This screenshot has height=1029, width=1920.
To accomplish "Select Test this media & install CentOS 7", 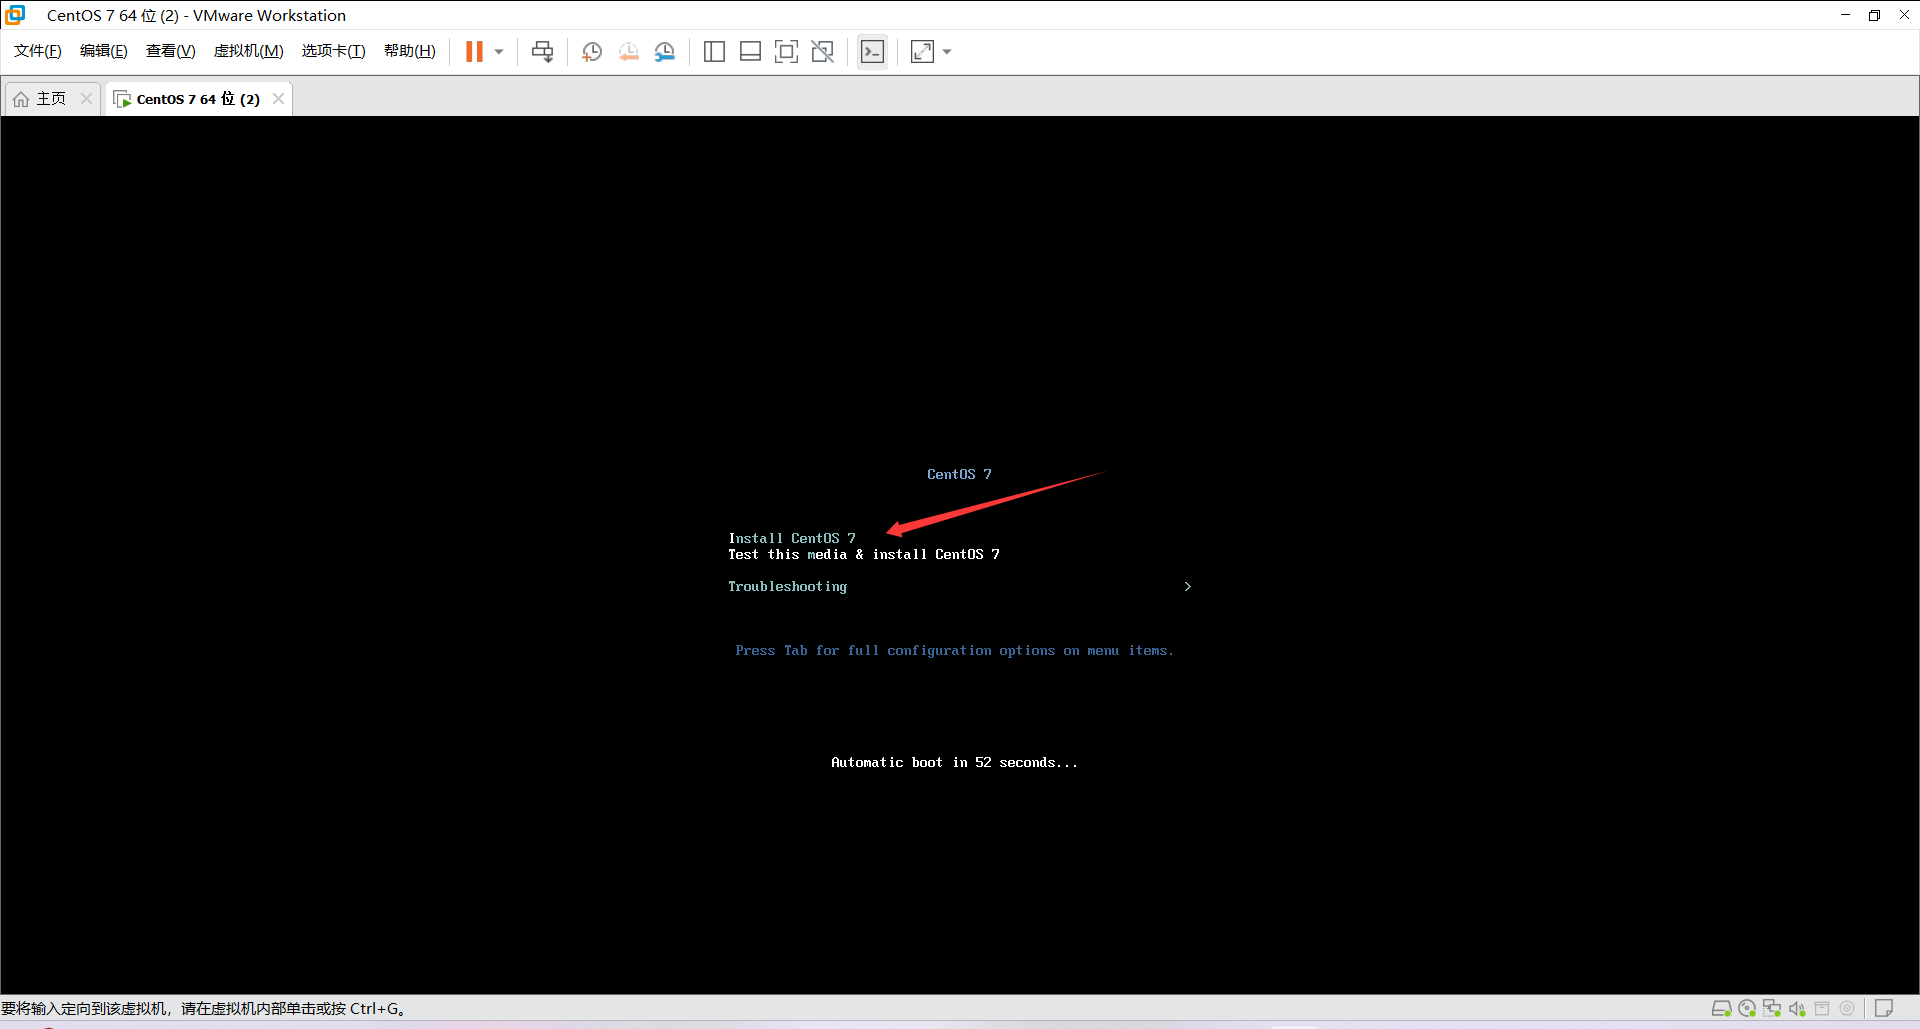I will 864,554.
